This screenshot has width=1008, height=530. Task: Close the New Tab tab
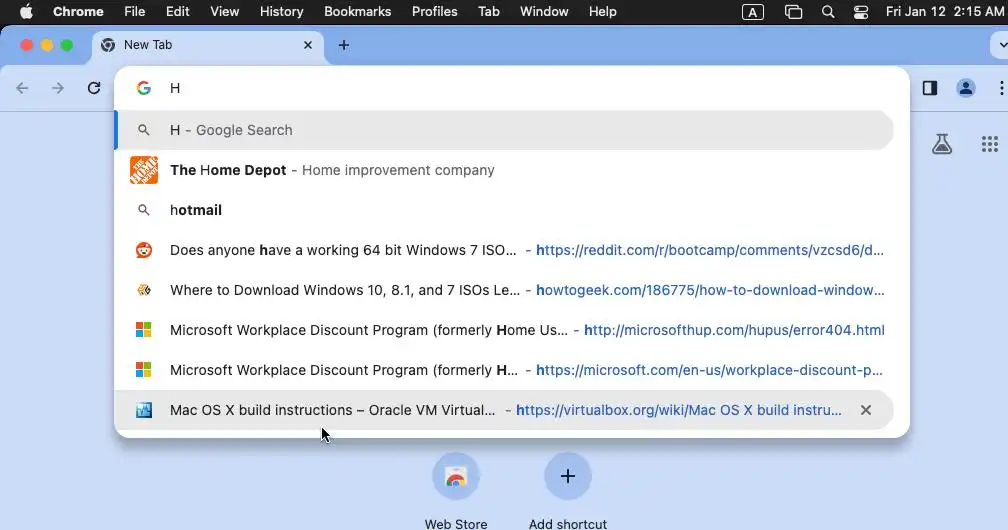tap(308, 45)
